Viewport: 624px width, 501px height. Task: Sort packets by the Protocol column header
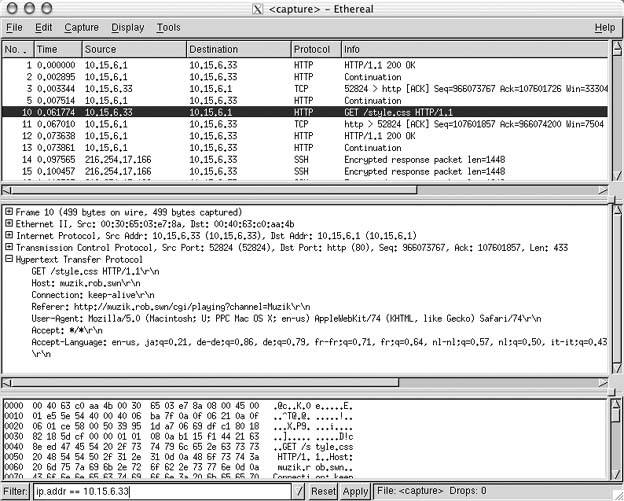coord(315,49)
